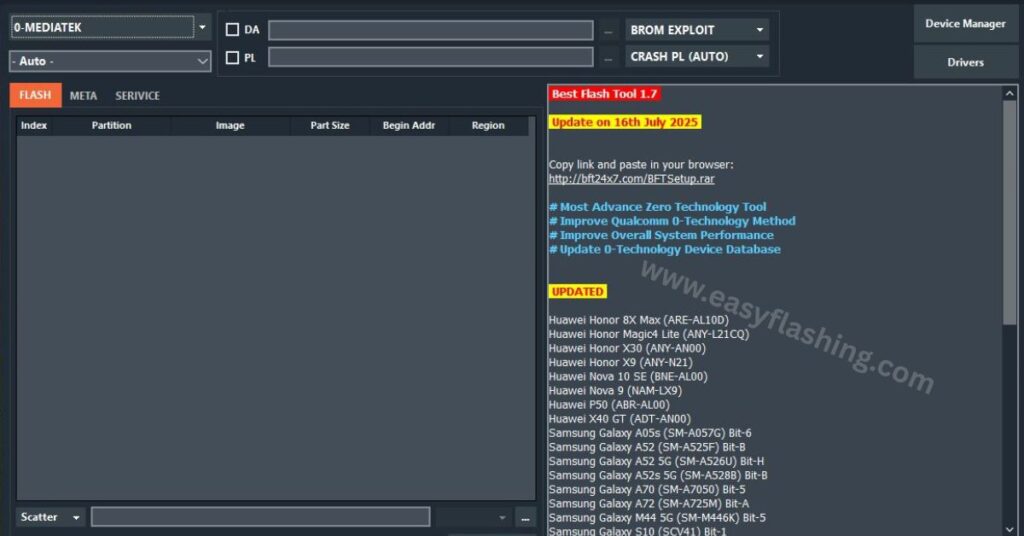Open the BROM EXPLOIT dropdown
The height and width of the screenshot is (536, 1024).
tap(697, 30)
